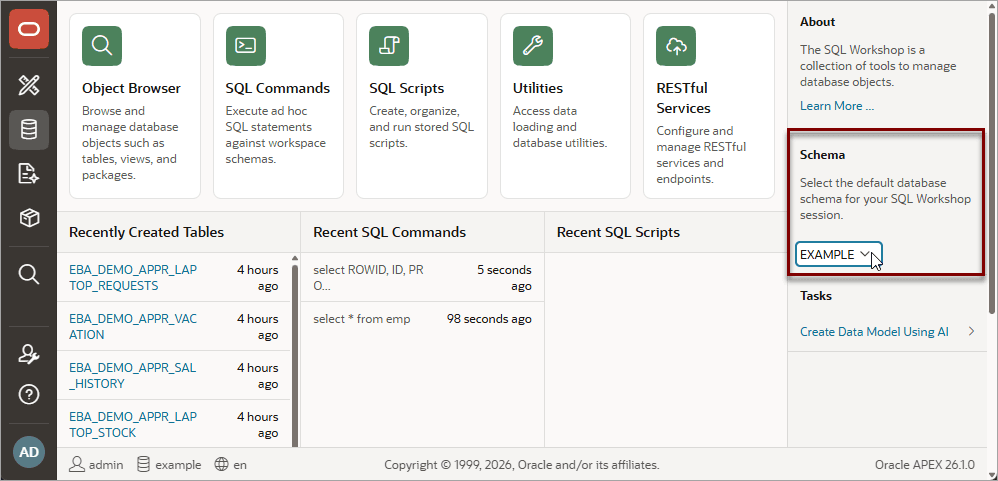Click the Oracle APEX home logo
998x481 pixels.
tap(29, 29)
